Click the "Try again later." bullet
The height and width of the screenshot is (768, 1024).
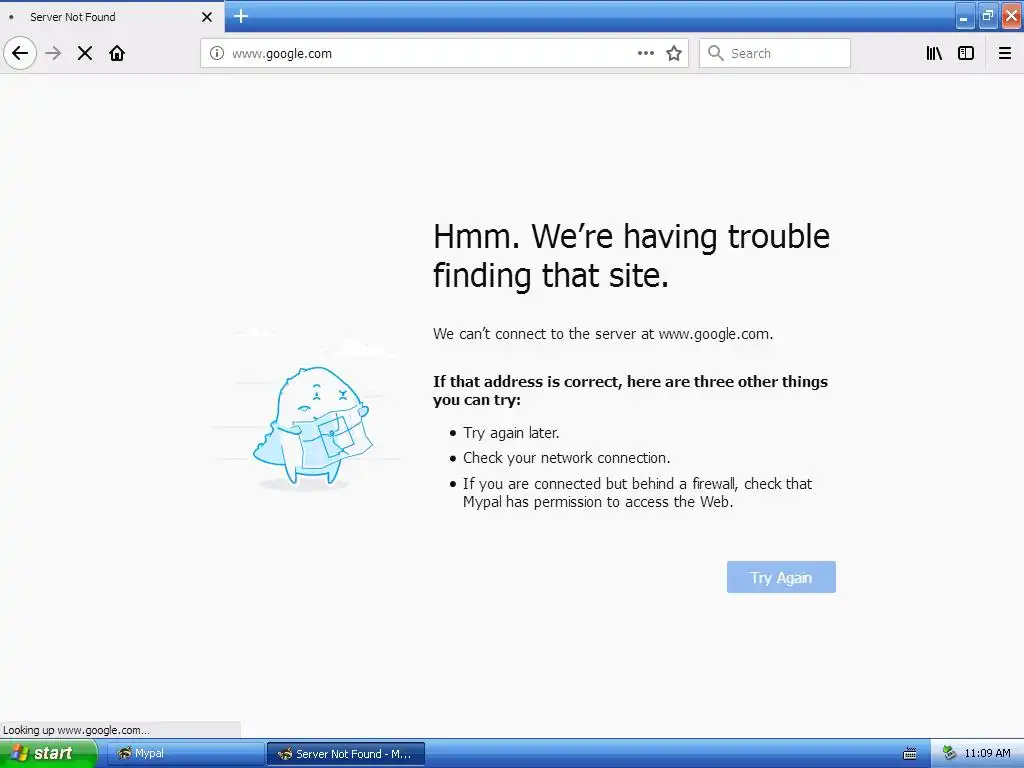(x=511, y=433)
